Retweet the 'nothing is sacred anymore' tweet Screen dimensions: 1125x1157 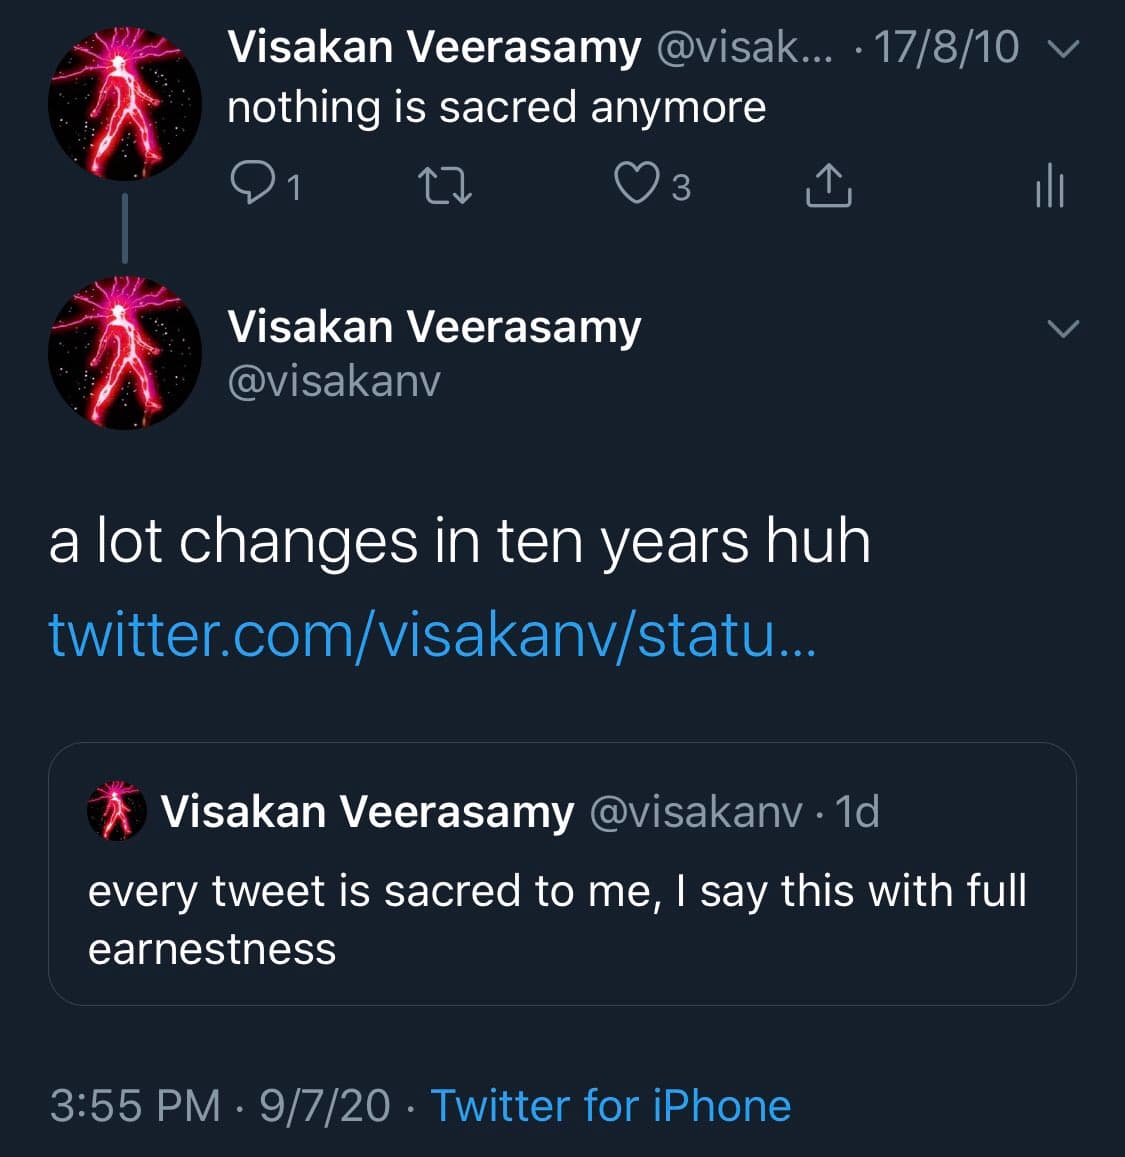[x=444, y=185]
